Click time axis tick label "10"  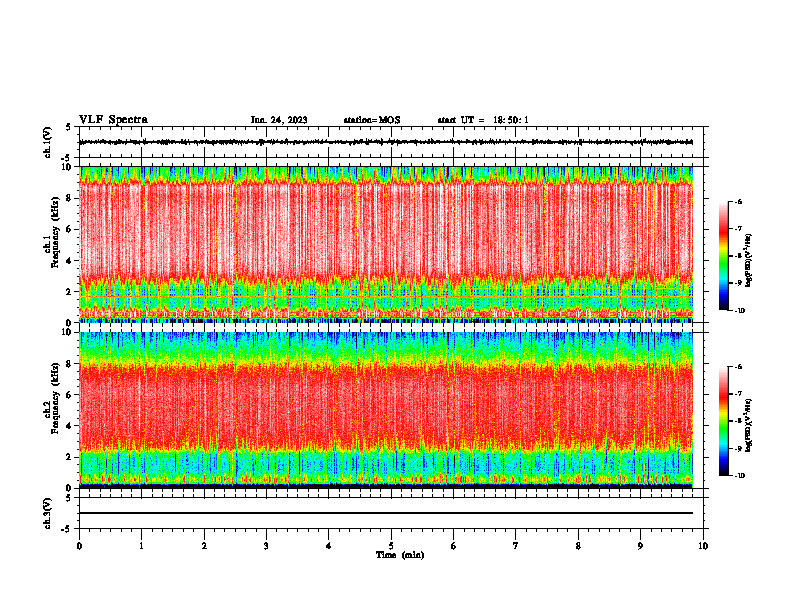pyautogui.click(x=703, y=546)
